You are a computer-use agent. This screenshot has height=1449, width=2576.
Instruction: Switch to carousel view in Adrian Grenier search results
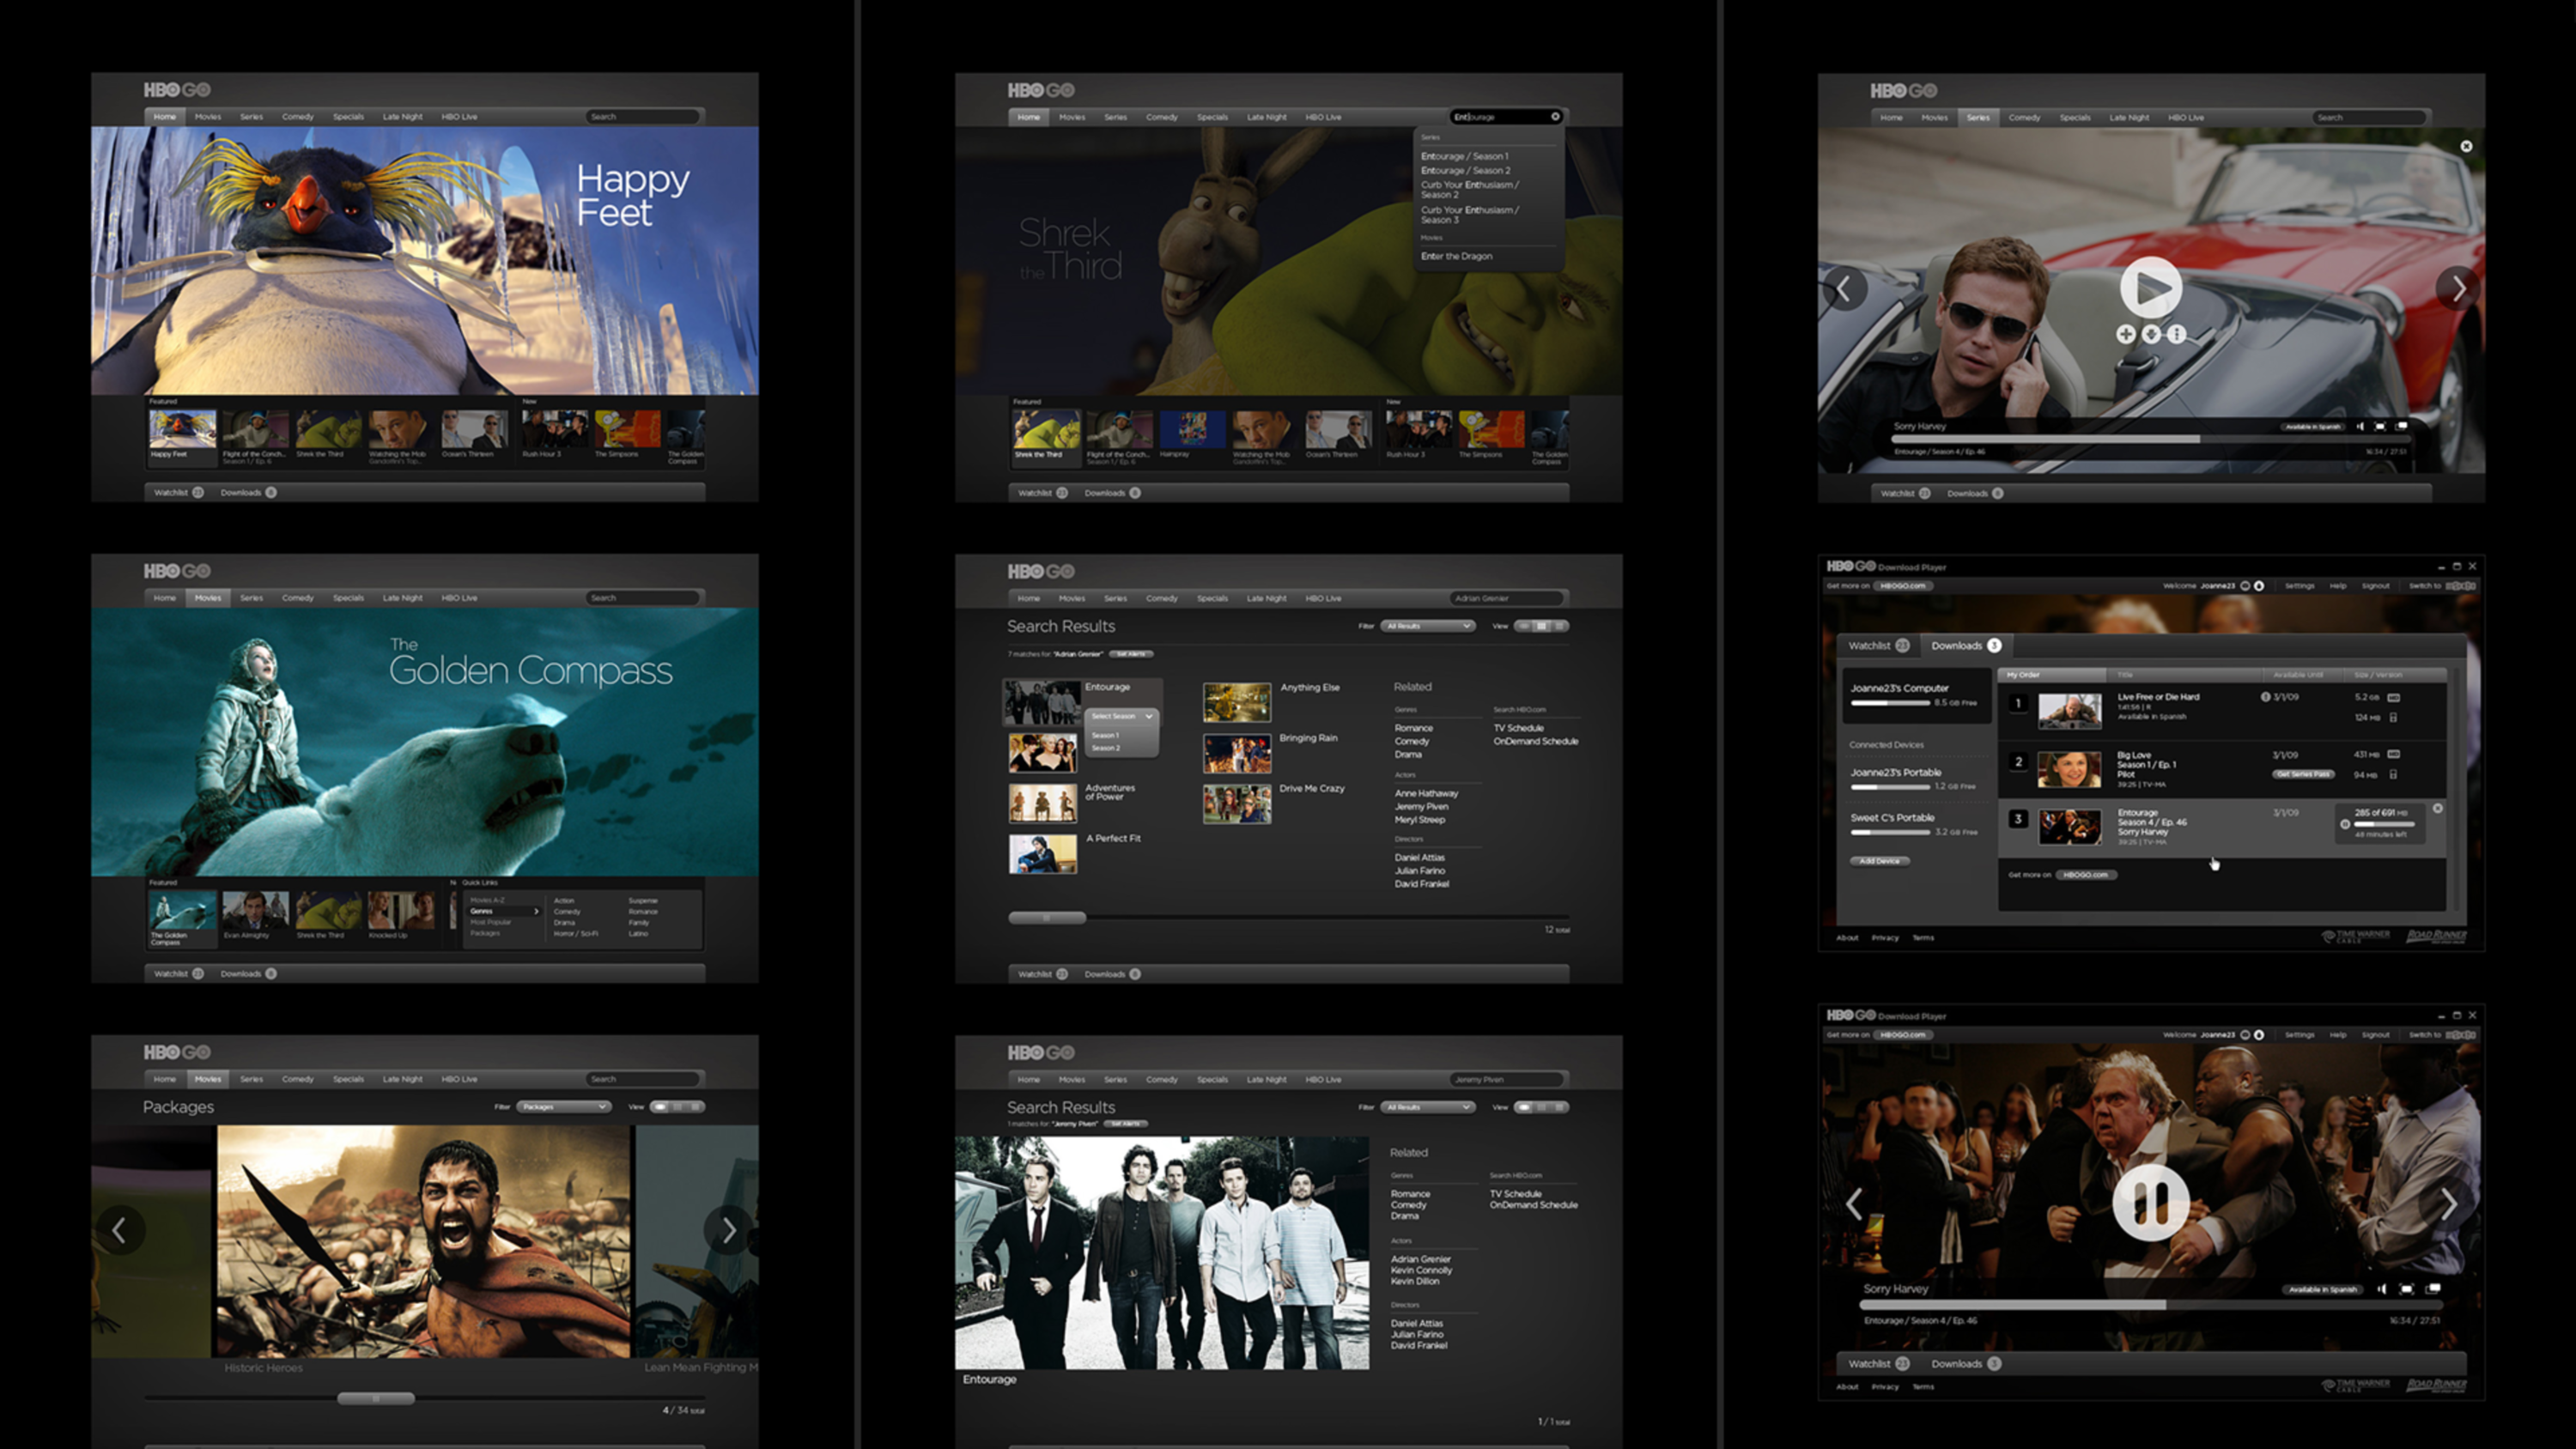[1524, 626]
